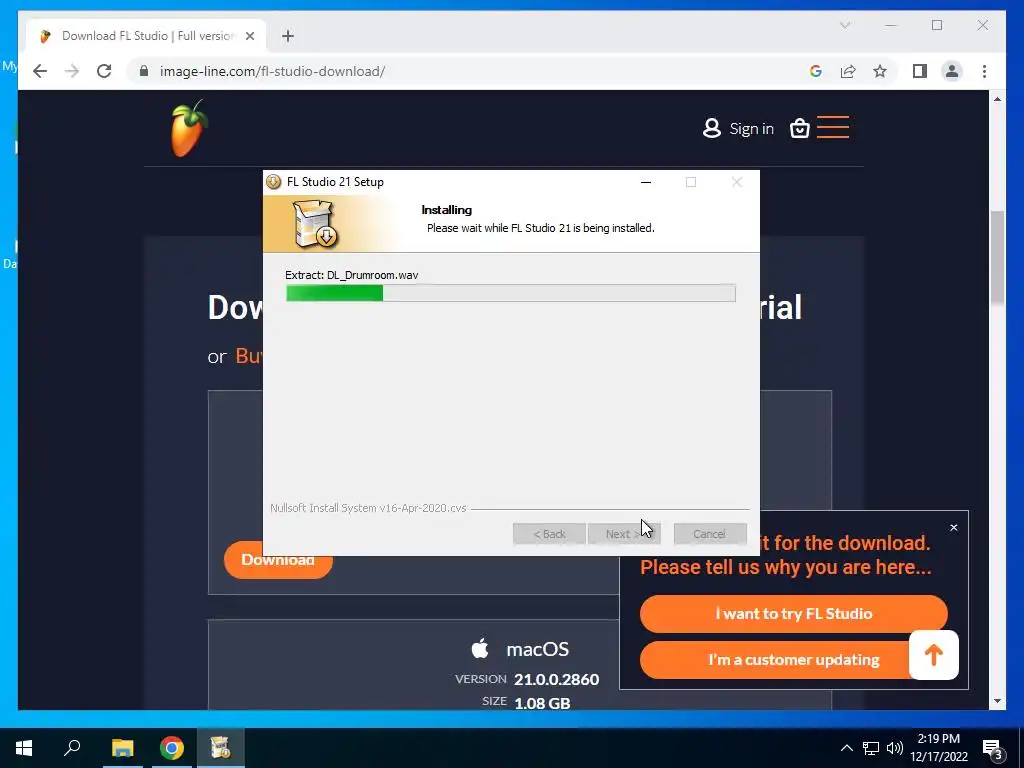This screenshot has height=768, width=1024.
Task: Click the Google icon in the address bar
Action: [x=816, y=71]
